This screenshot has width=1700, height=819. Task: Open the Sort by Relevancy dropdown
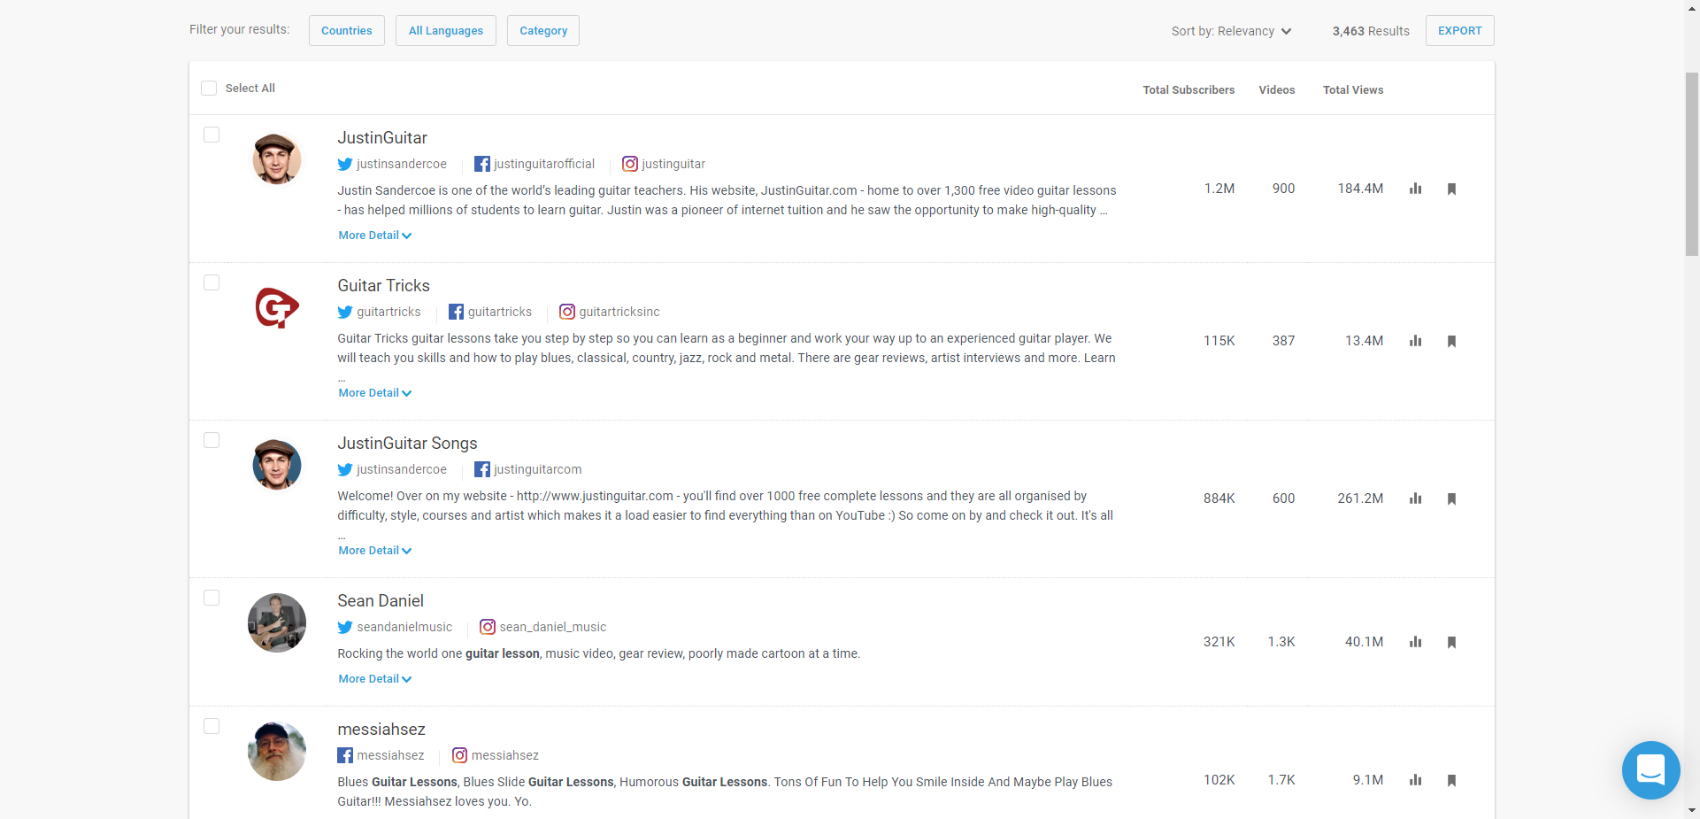1231,31
